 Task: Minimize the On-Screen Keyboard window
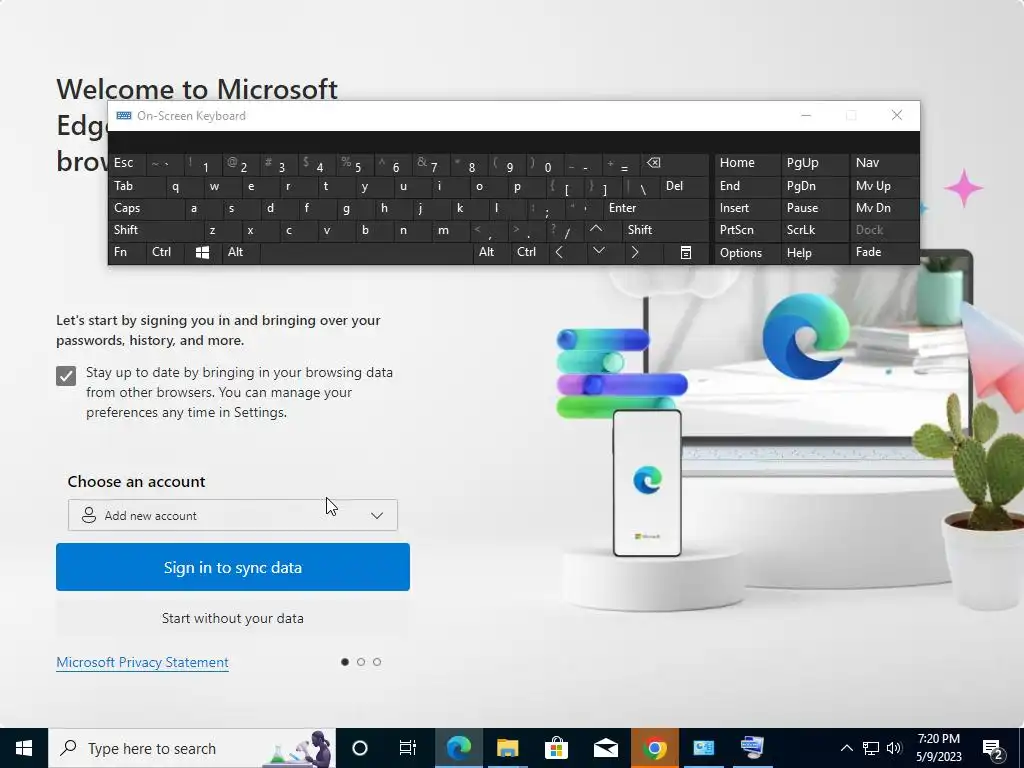tap(806, 116)
